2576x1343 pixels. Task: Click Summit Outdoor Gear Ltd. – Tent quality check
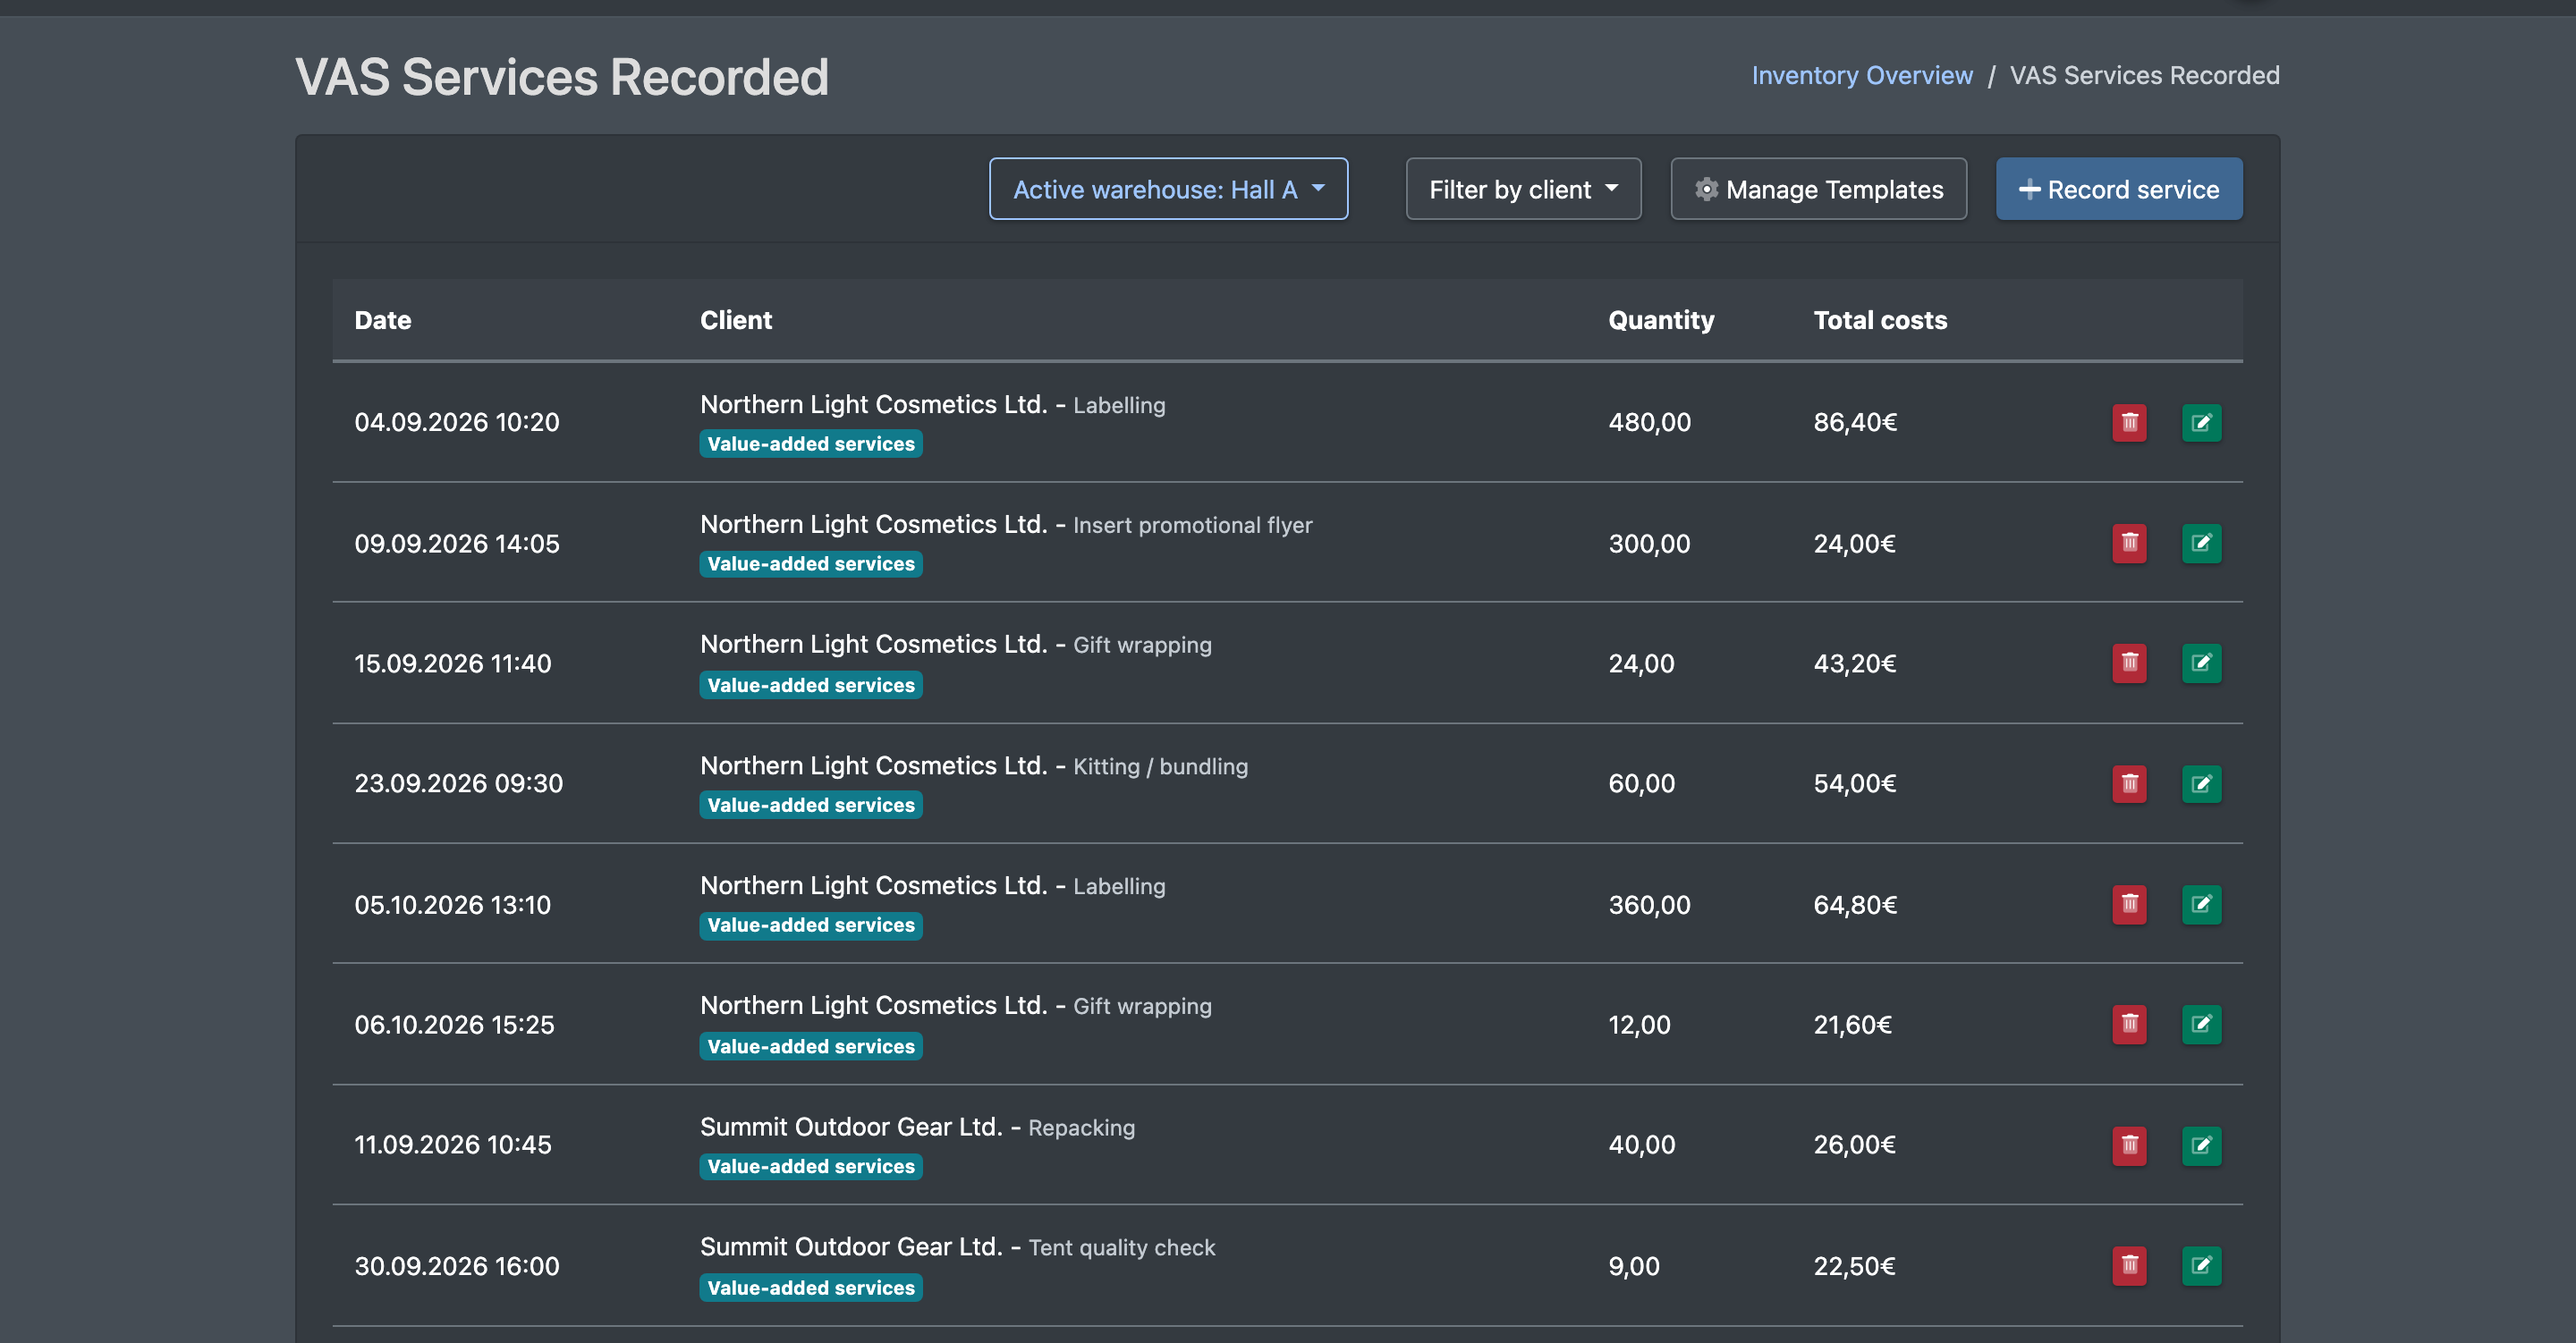click(x=957, y=1247)
